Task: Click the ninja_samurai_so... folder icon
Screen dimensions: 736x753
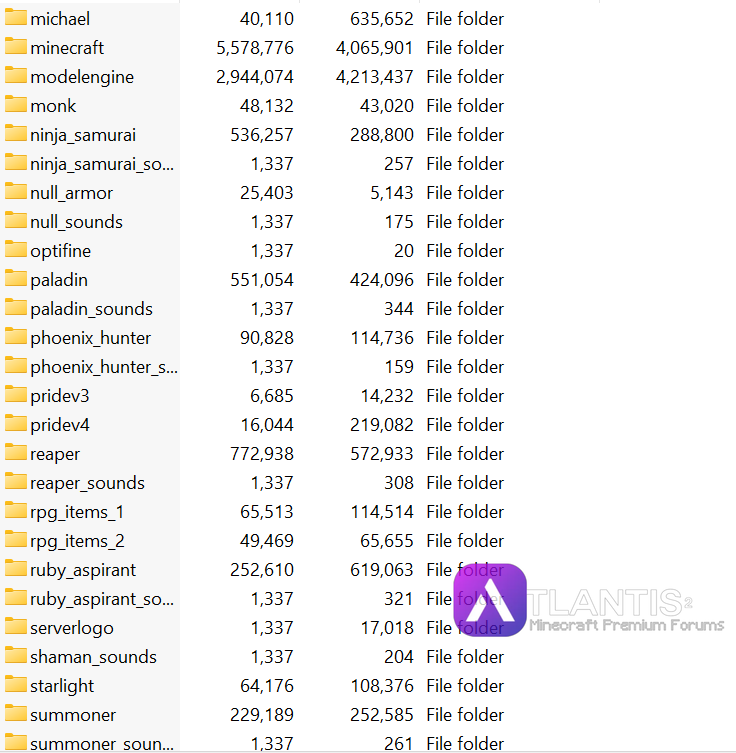Action: [x=16, y=163]
